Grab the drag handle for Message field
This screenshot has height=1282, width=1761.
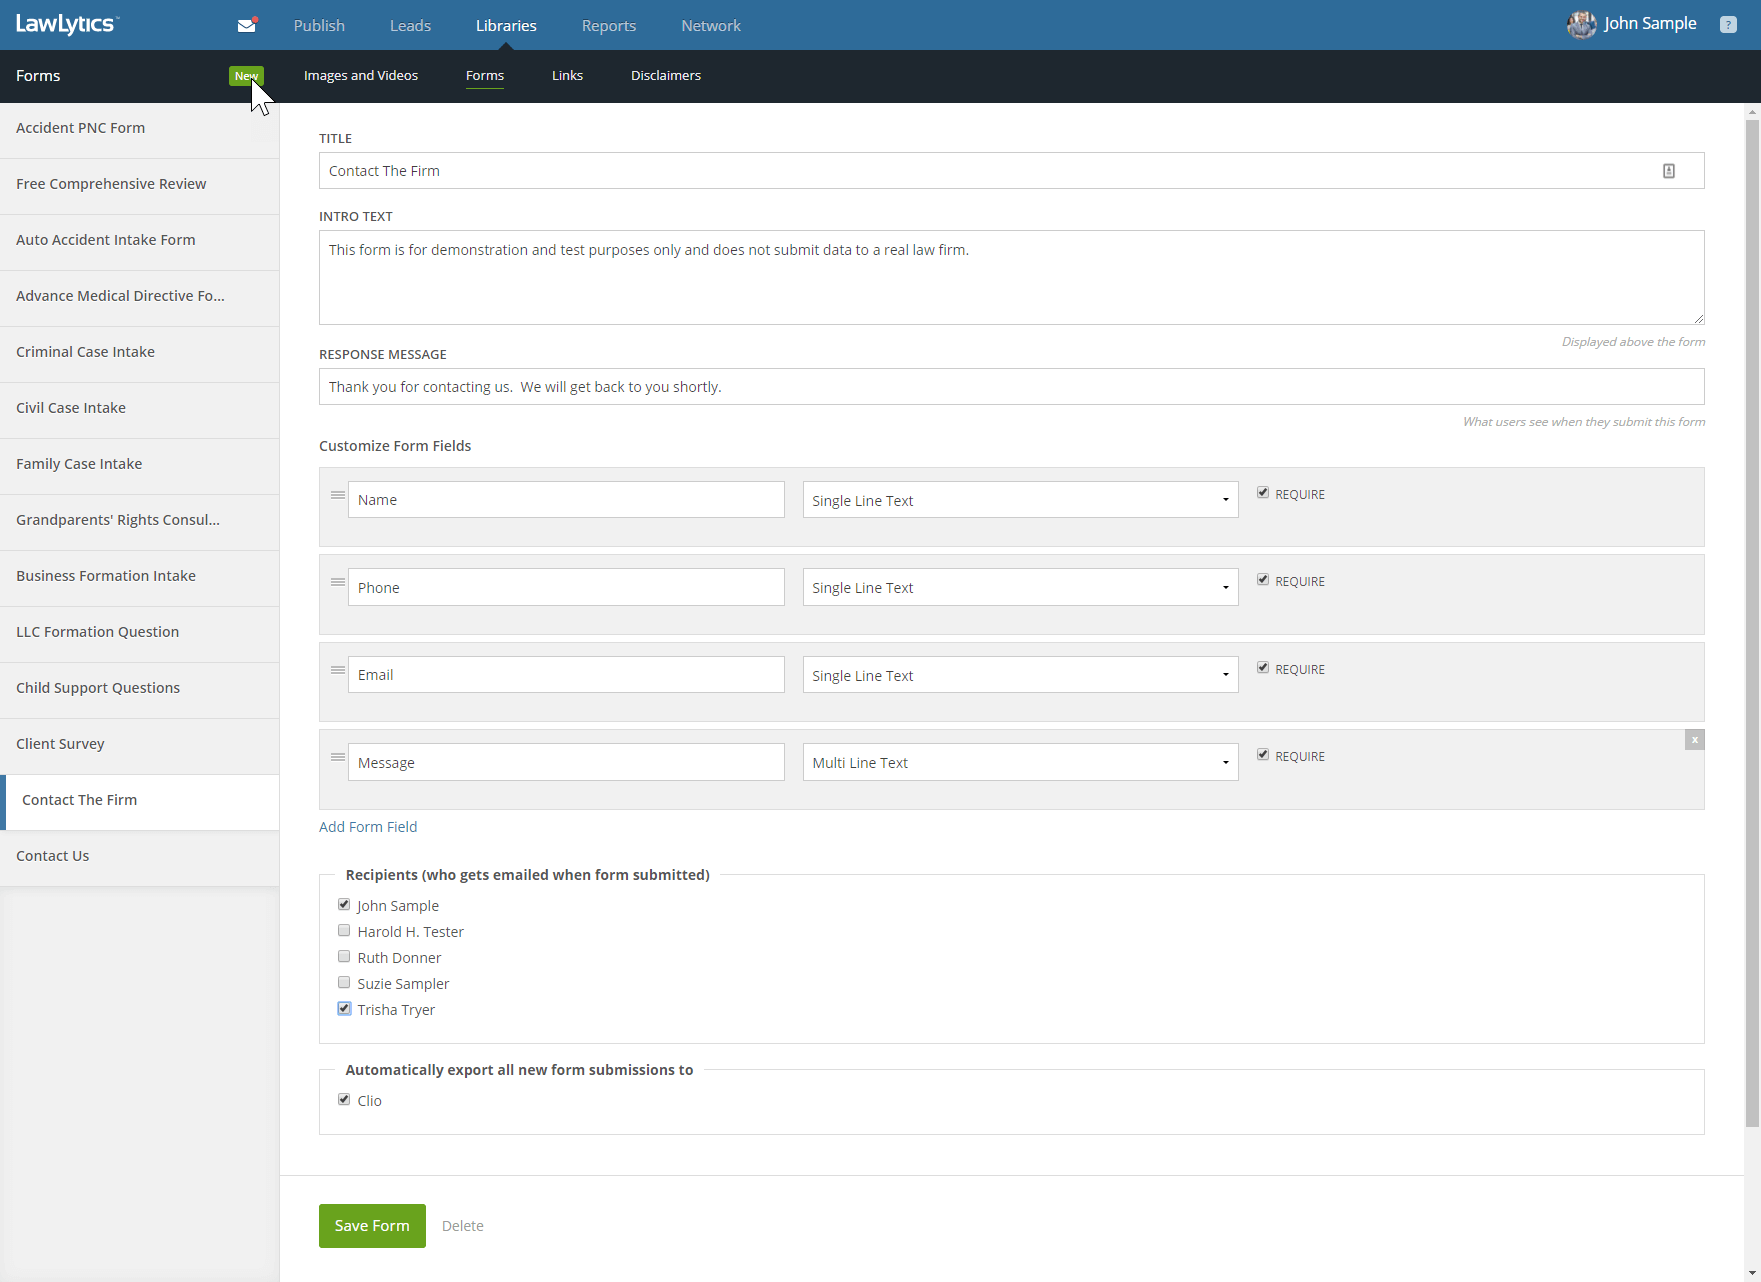tap(338, 758)
